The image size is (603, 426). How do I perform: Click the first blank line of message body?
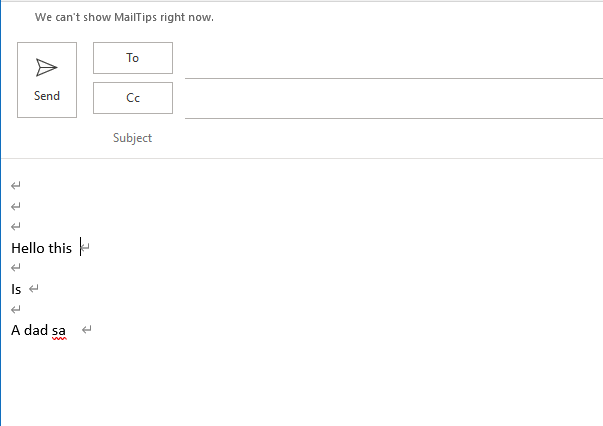pyautogui.click(x=16, y=186)
